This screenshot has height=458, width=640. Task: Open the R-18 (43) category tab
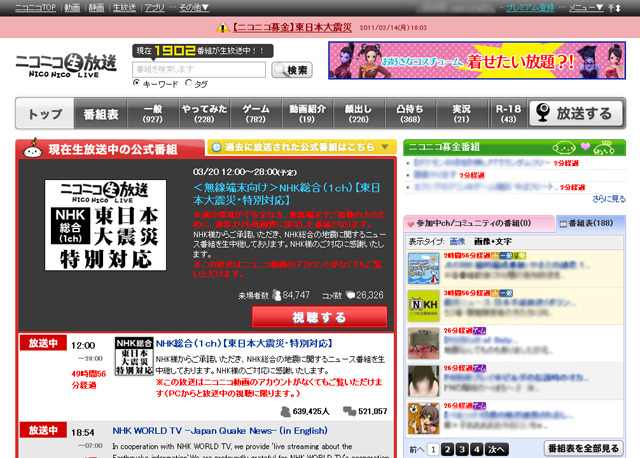point(508,114)
